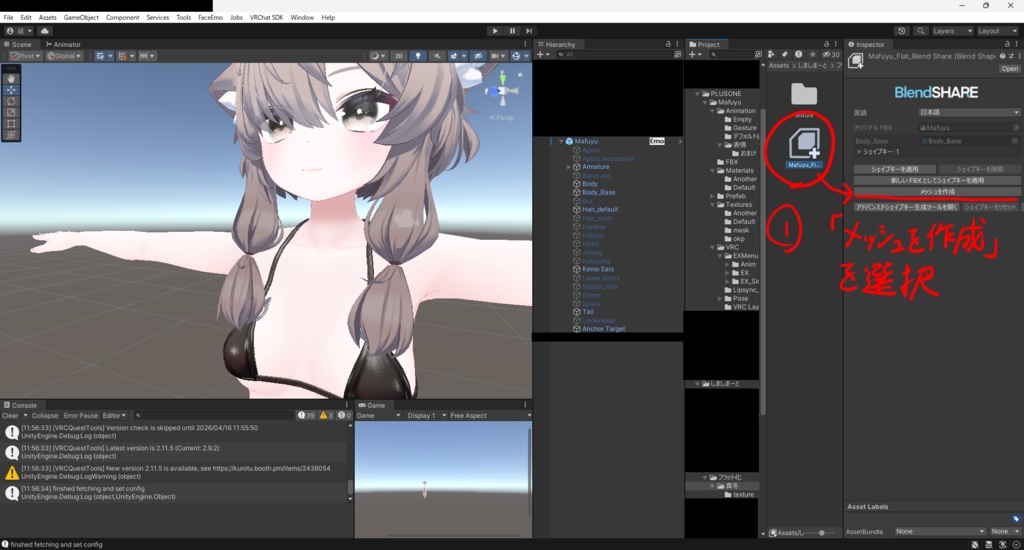Toggle Scene audio
Viewport: 1024px width, 550px height.
(x=437, y=56)
